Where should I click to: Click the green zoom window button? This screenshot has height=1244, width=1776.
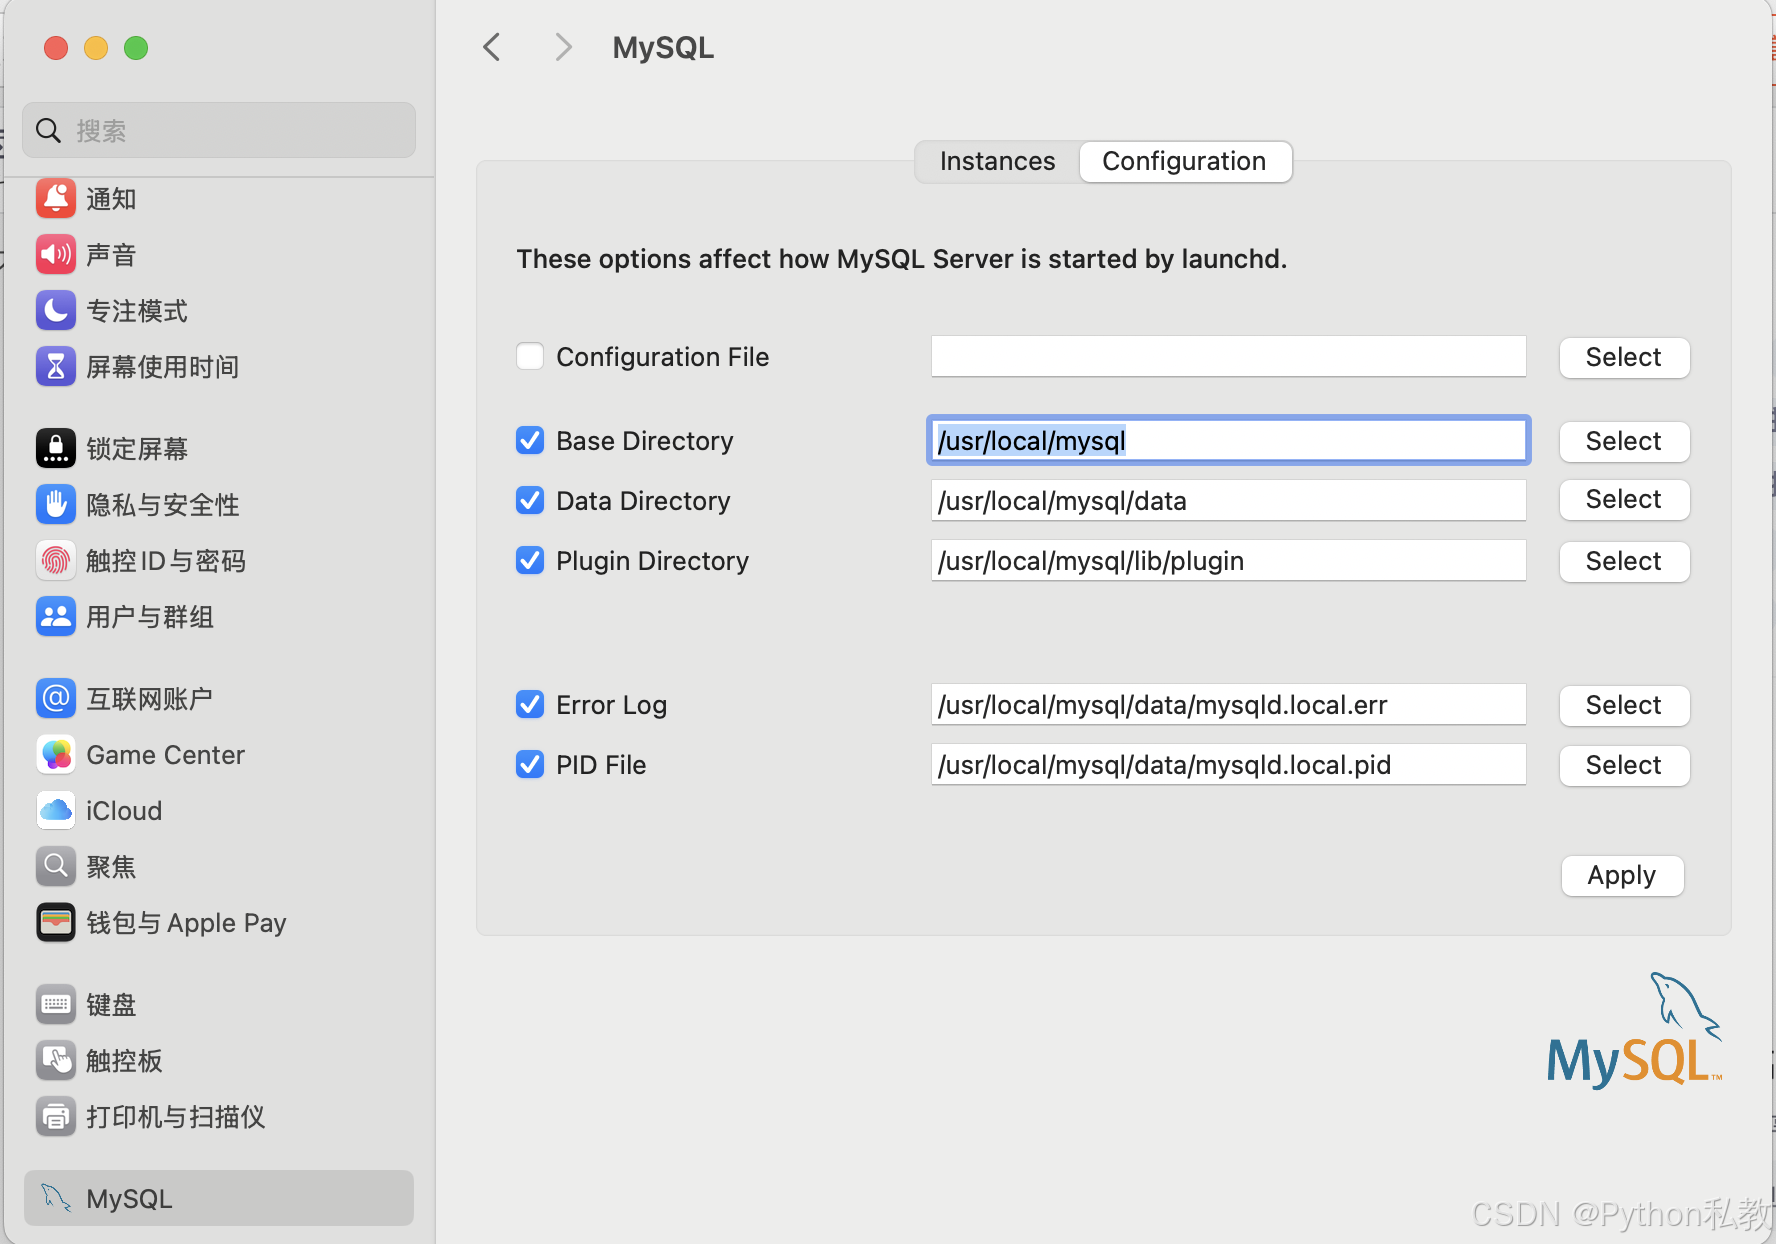point(136,48)
